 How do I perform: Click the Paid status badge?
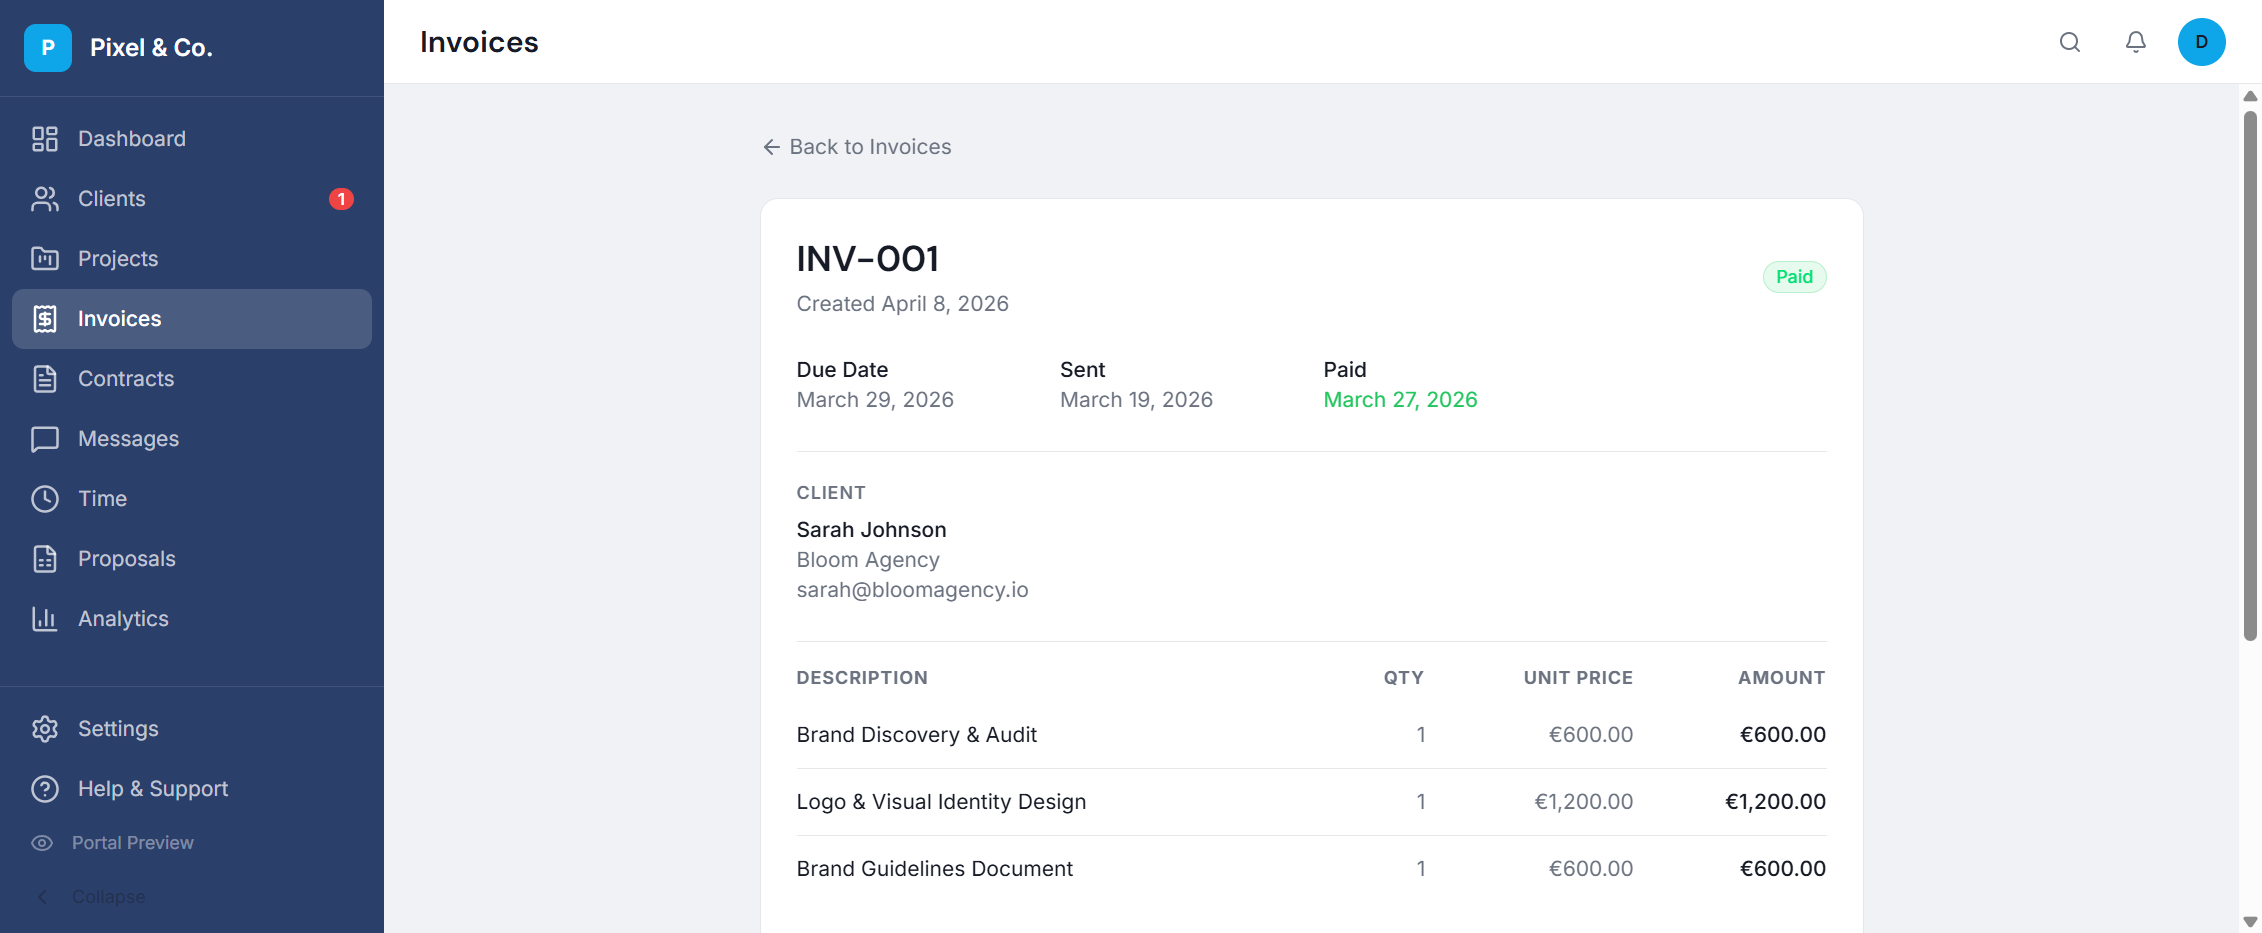[1794, 277]
